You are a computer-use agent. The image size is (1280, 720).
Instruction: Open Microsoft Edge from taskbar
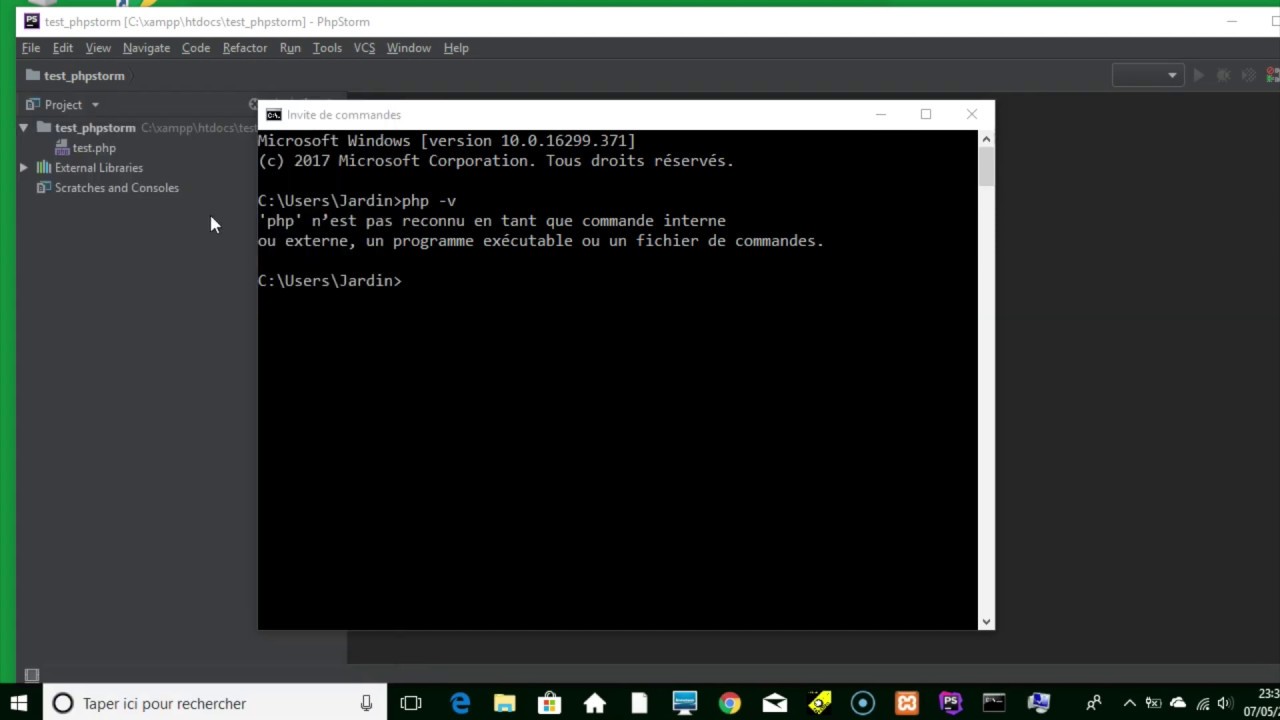coord(460,703)
